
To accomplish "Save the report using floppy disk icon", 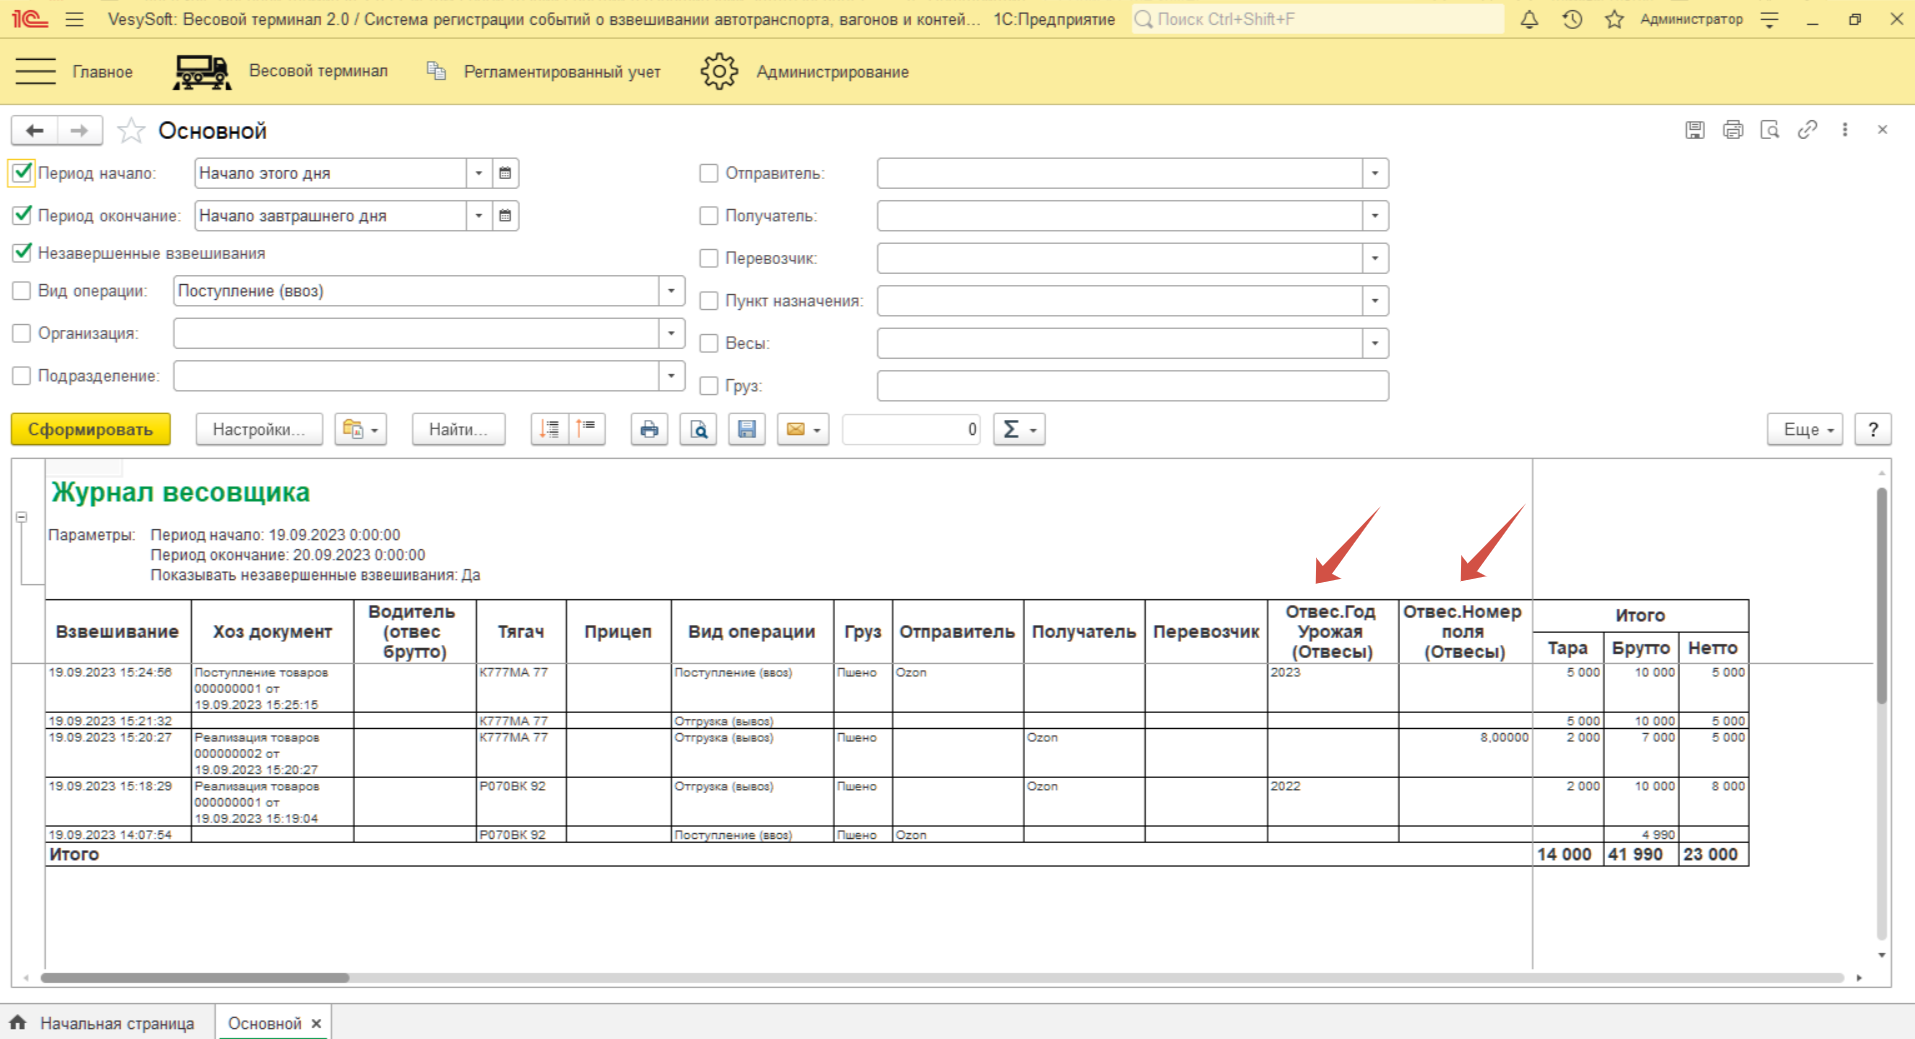I will point(746,430).
